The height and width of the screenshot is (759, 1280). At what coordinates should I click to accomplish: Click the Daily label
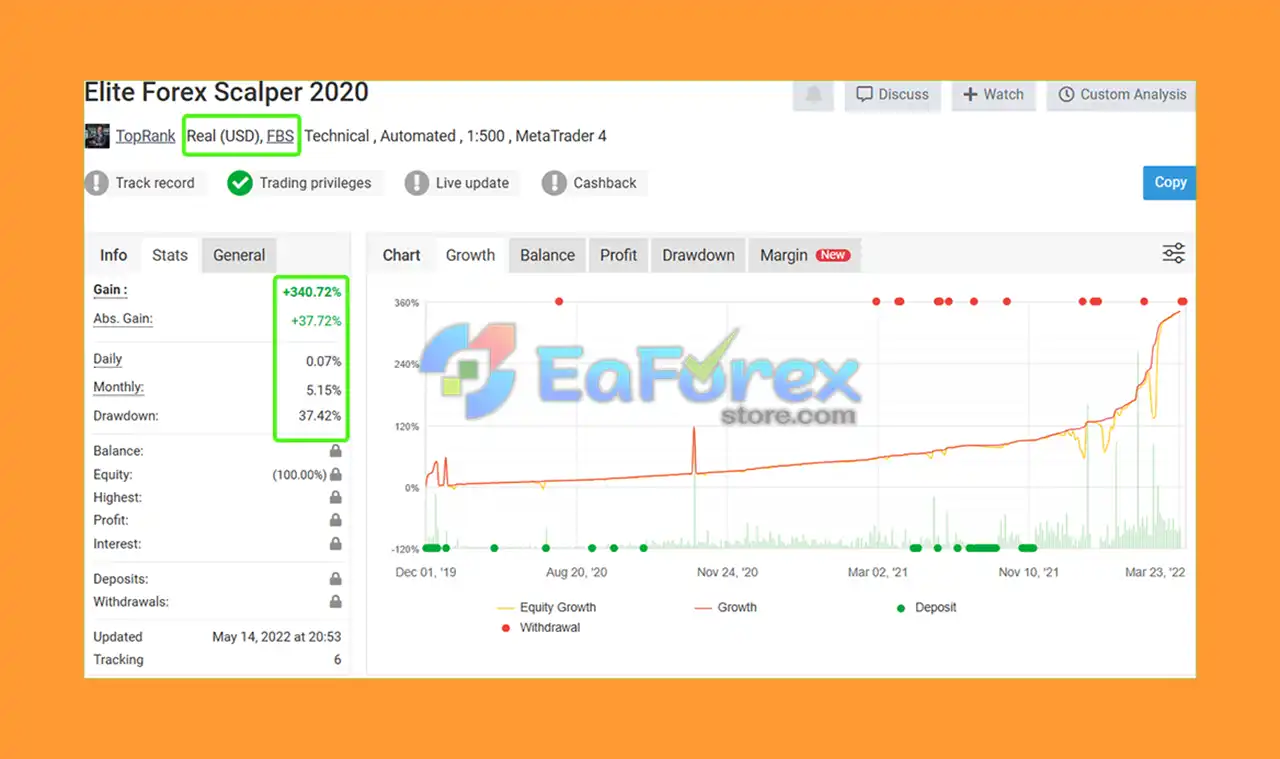point(107,359)
